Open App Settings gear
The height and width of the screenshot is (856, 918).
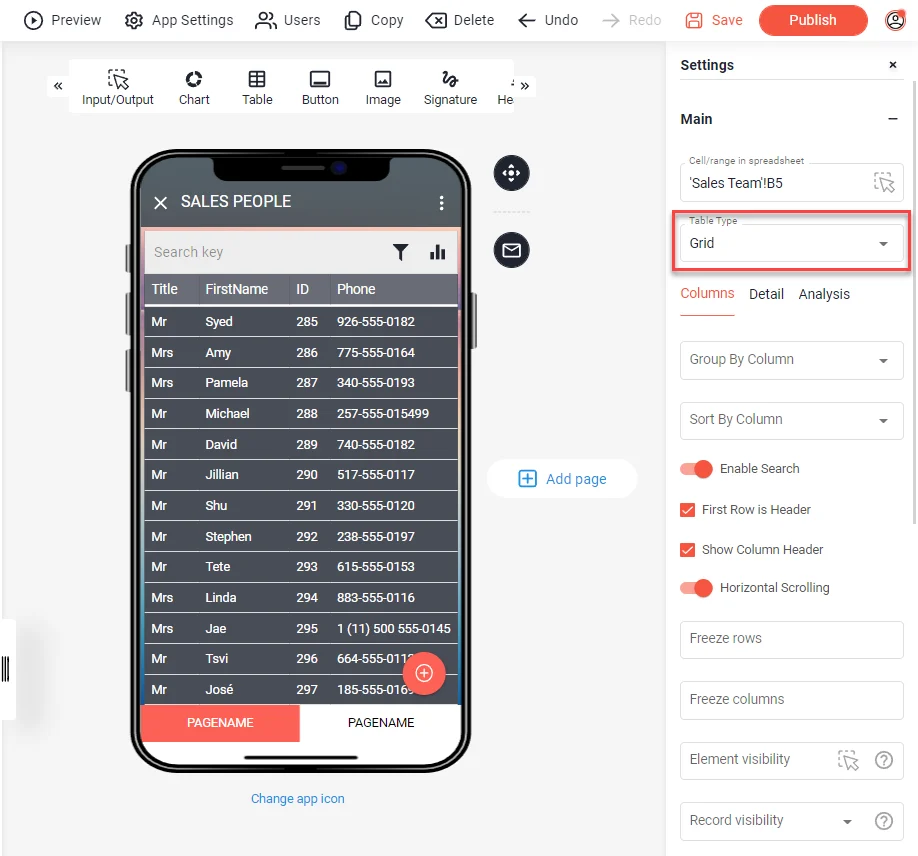[133, 20]
